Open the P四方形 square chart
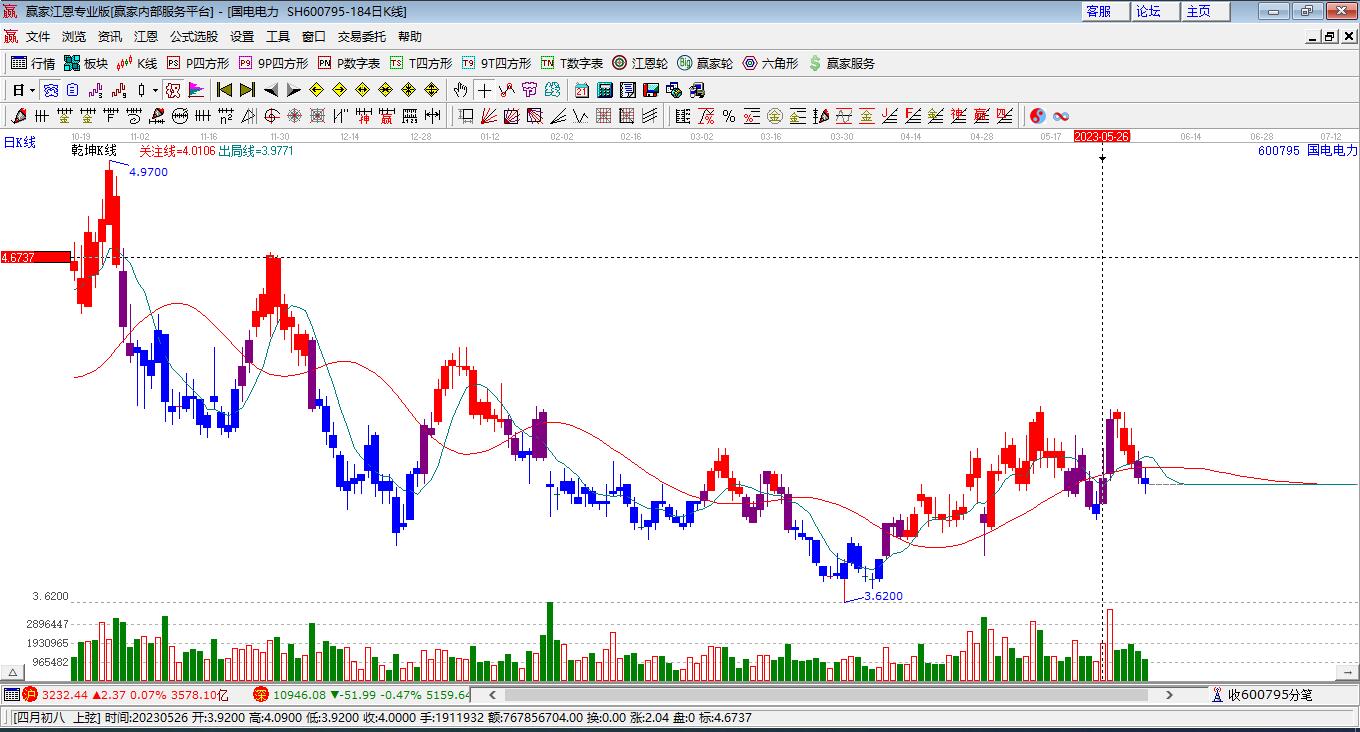This screenshot has width=1360, height=732. 197,63
